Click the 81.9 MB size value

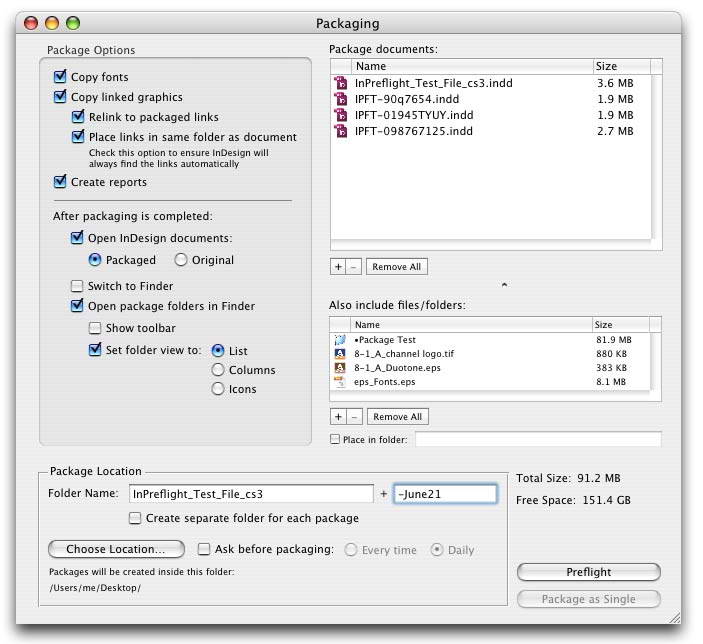pos(614,340)
